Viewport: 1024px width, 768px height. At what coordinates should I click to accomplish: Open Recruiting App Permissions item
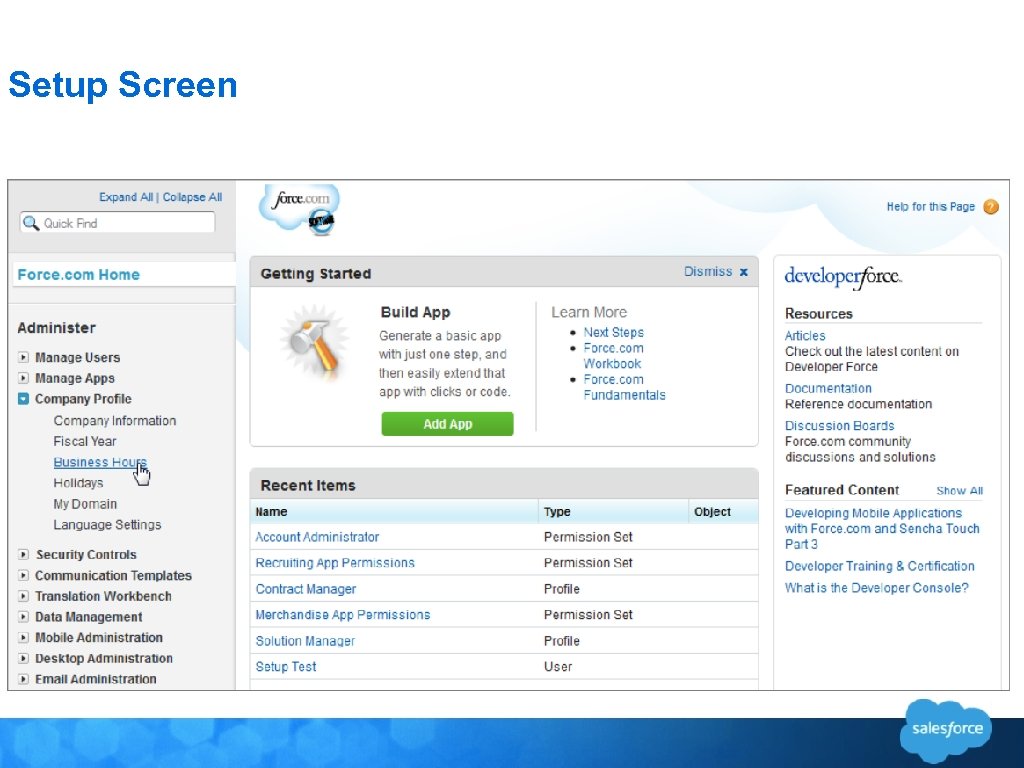(x=335, y=563)
